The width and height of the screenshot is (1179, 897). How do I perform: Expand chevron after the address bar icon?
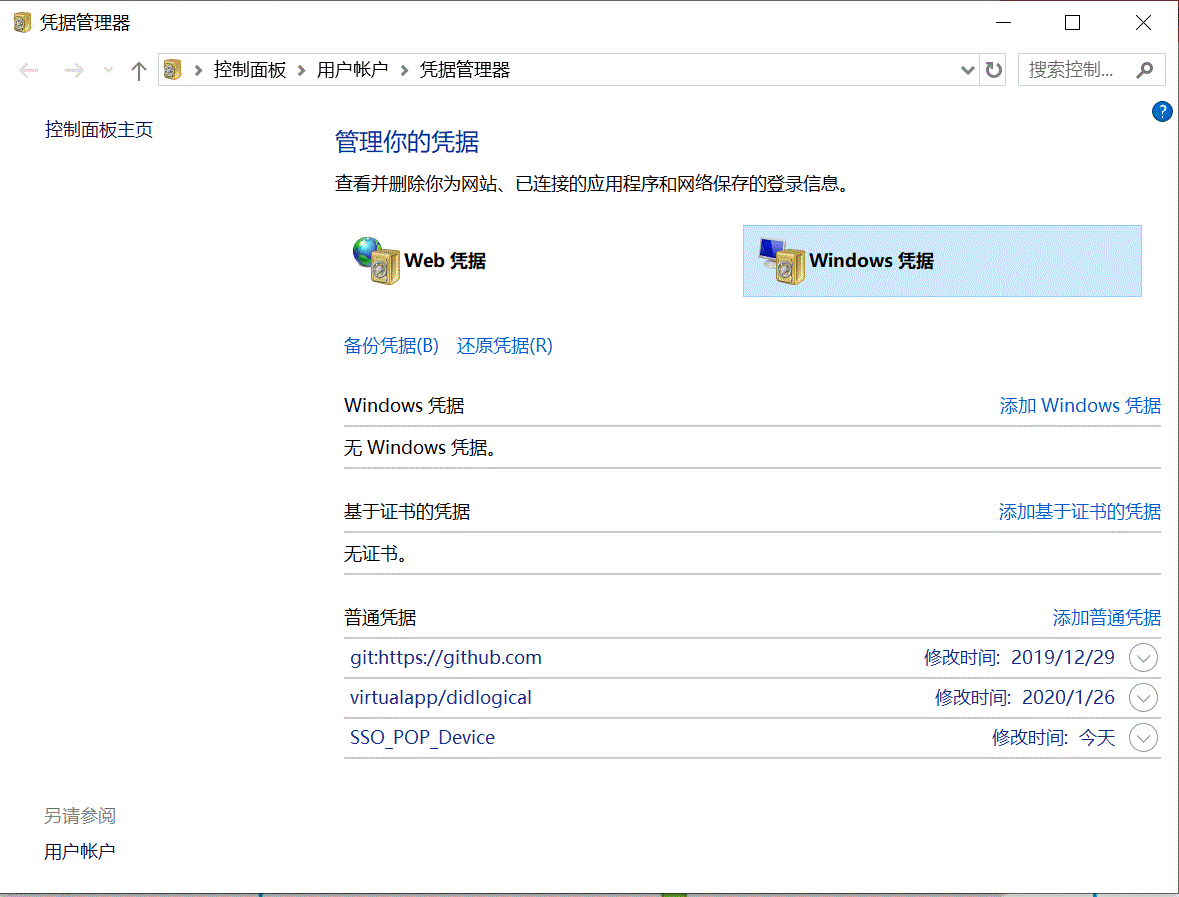point(199,70)
